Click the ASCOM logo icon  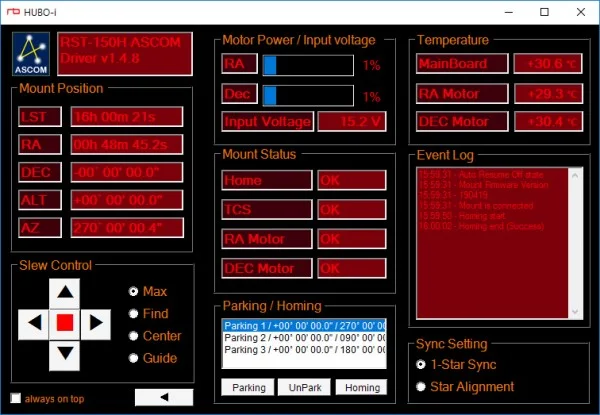pyautogui.click(x=31, y=54)
